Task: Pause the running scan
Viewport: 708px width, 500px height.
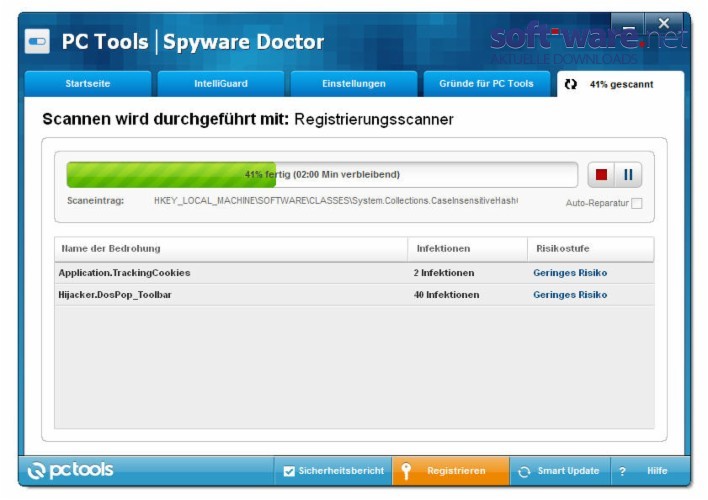Action: click(628, 175)
